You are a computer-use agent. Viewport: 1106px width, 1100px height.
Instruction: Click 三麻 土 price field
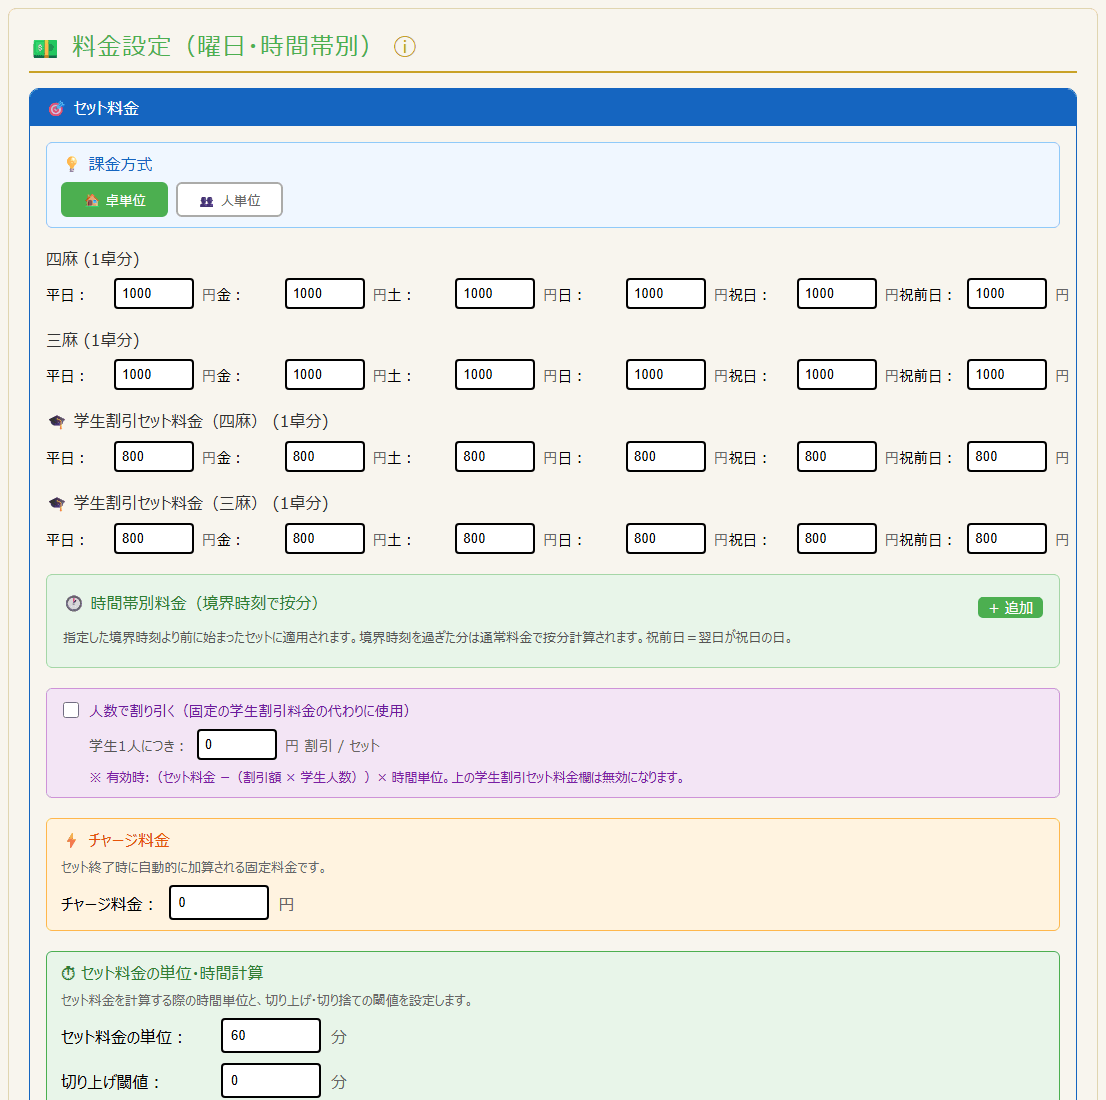pyautogui.click(x=494, y=375)
